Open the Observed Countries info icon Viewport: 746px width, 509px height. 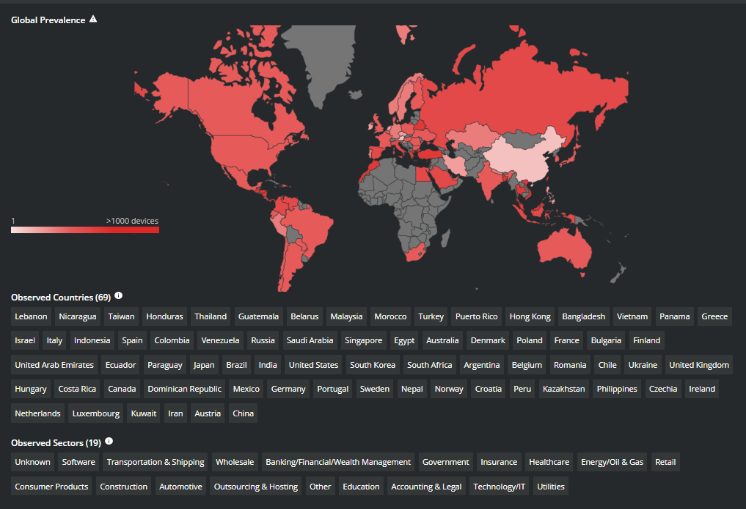[x=118, y=296]
